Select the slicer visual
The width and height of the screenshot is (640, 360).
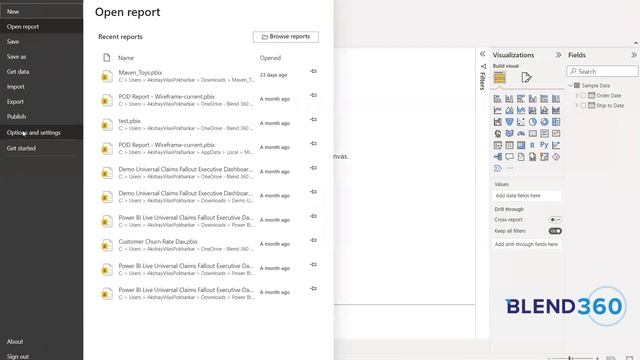click(x=498, y=145)
